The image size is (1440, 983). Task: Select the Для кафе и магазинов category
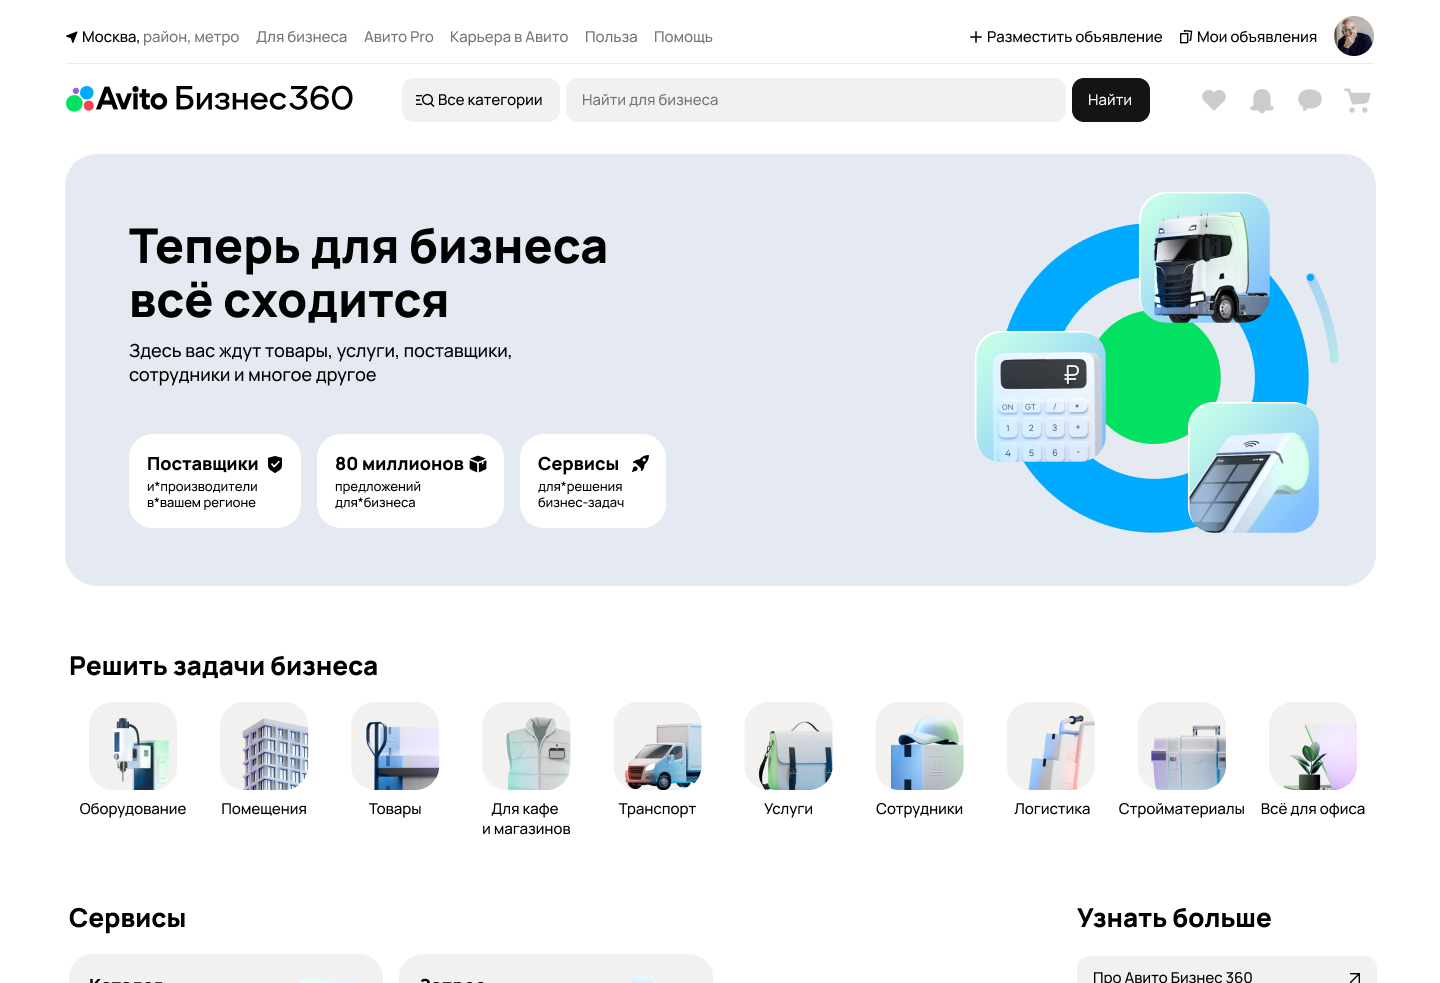pyautogui.click(x=526, y=746)
